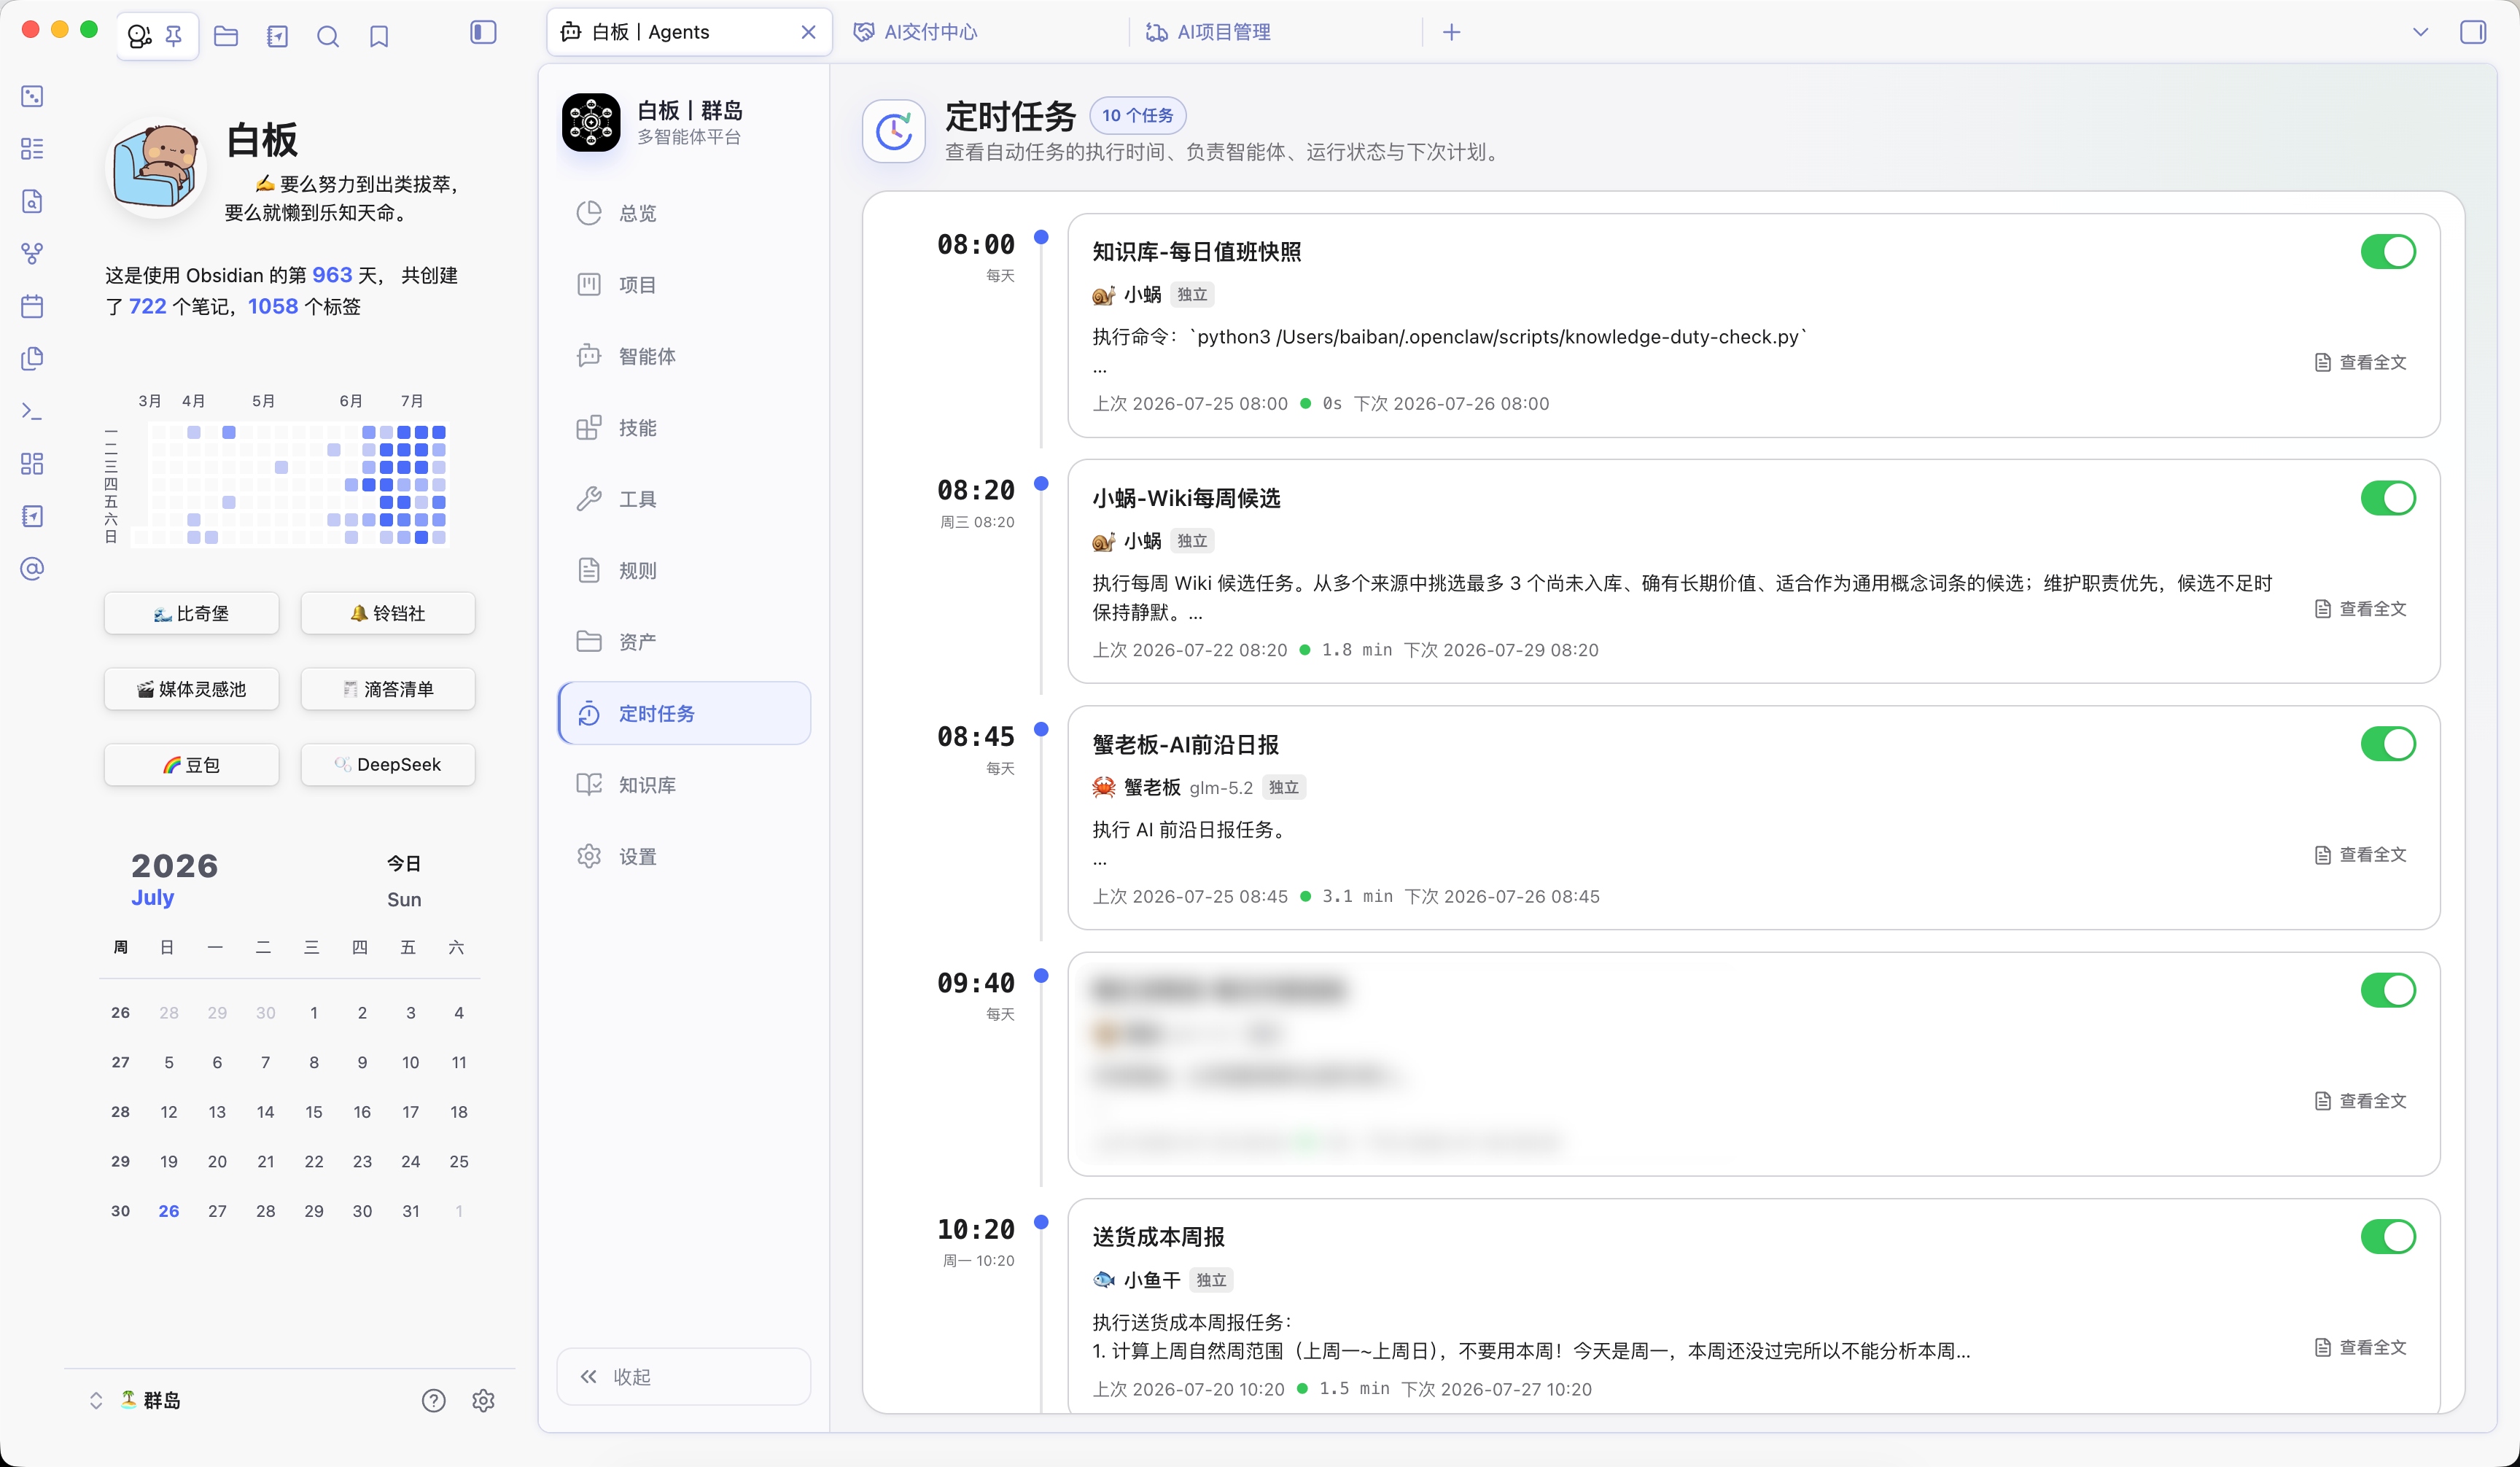This screenshot has height=1467, width=2520.
Task: Click the DeepSeek shortcut button
Action: 388,764
